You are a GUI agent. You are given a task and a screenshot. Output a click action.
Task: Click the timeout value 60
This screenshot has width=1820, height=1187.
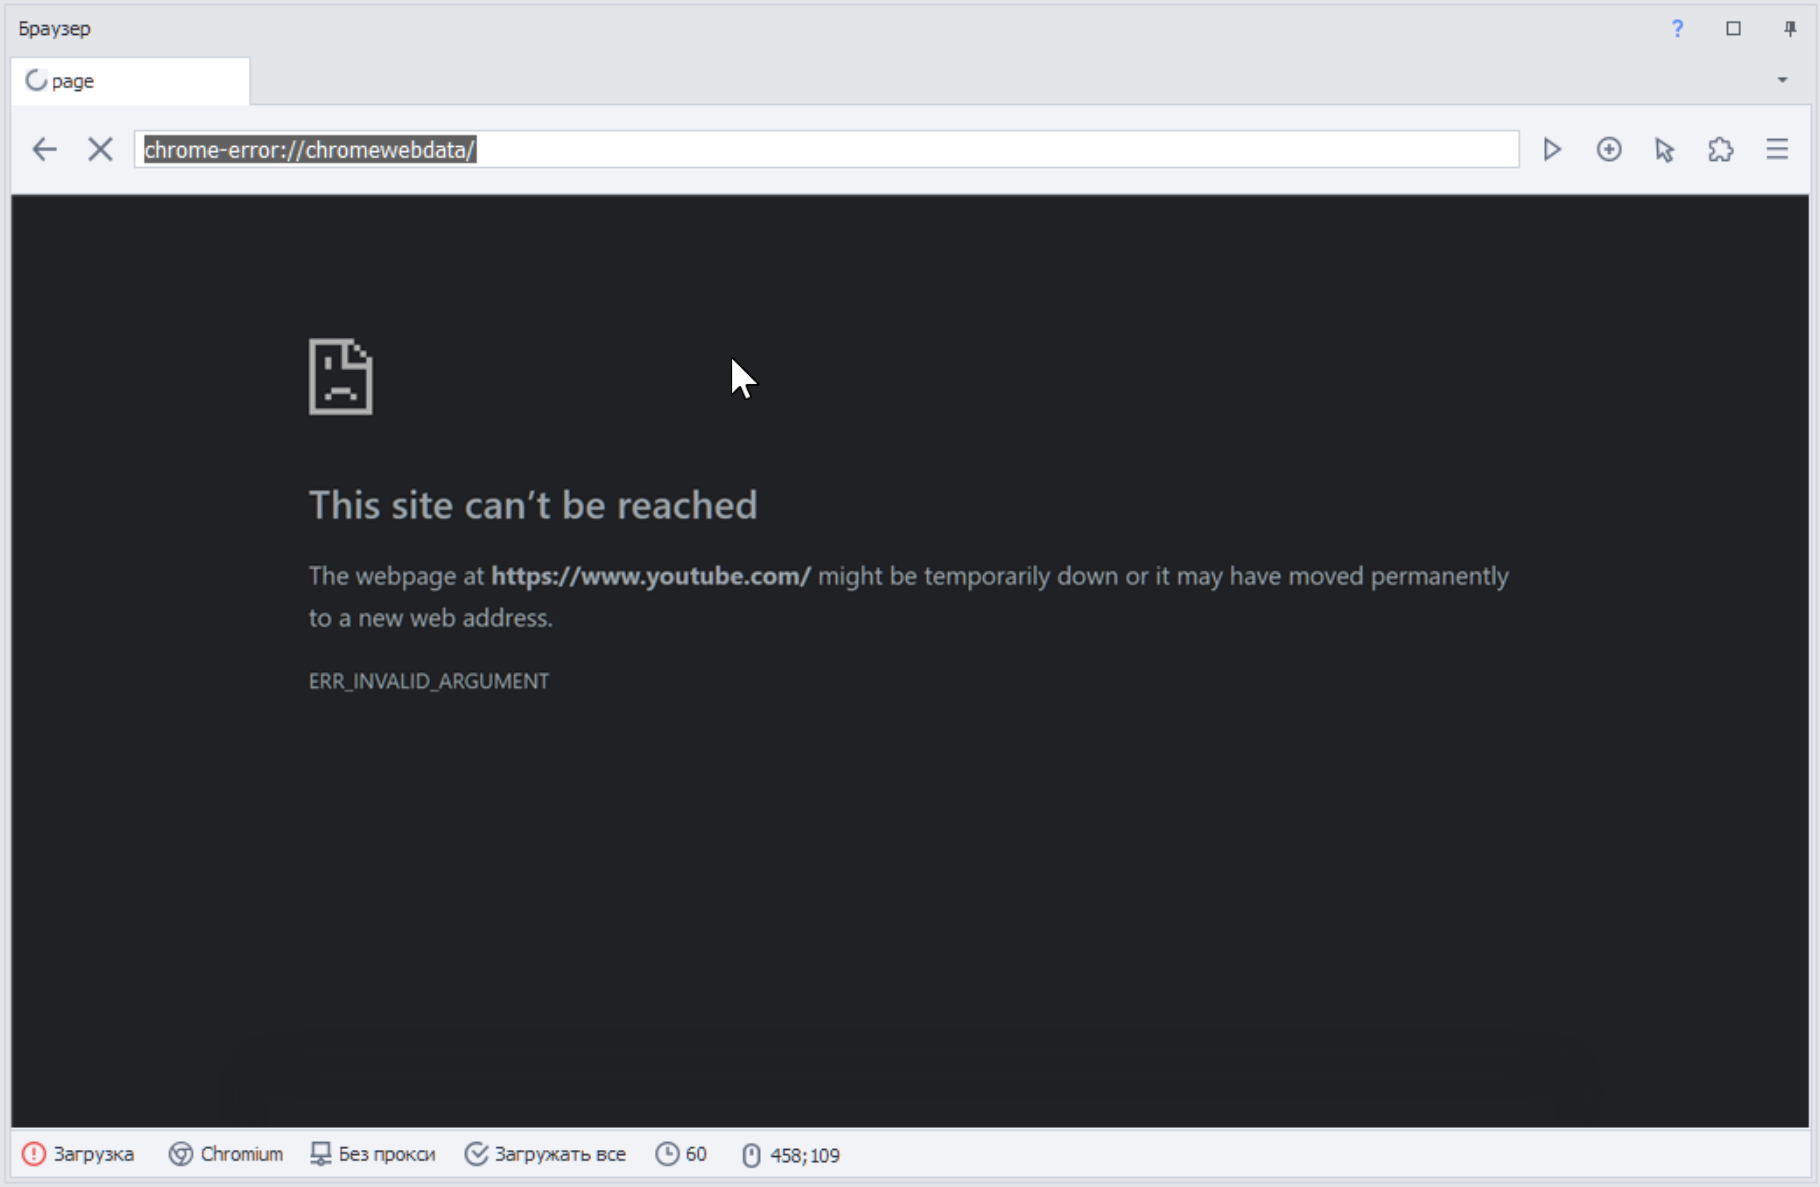click(x=681, y=1154)
